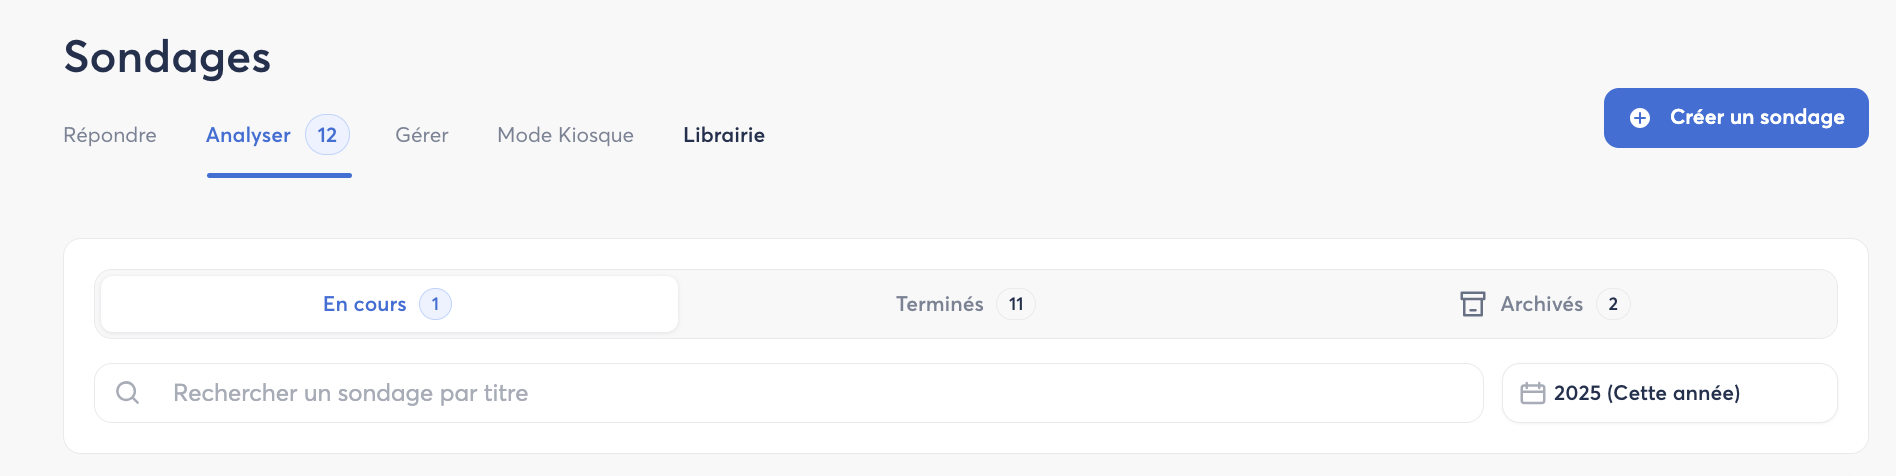Click the Sondages page heading
Screen dimensions: 1896x476
[x=167, y=57]
